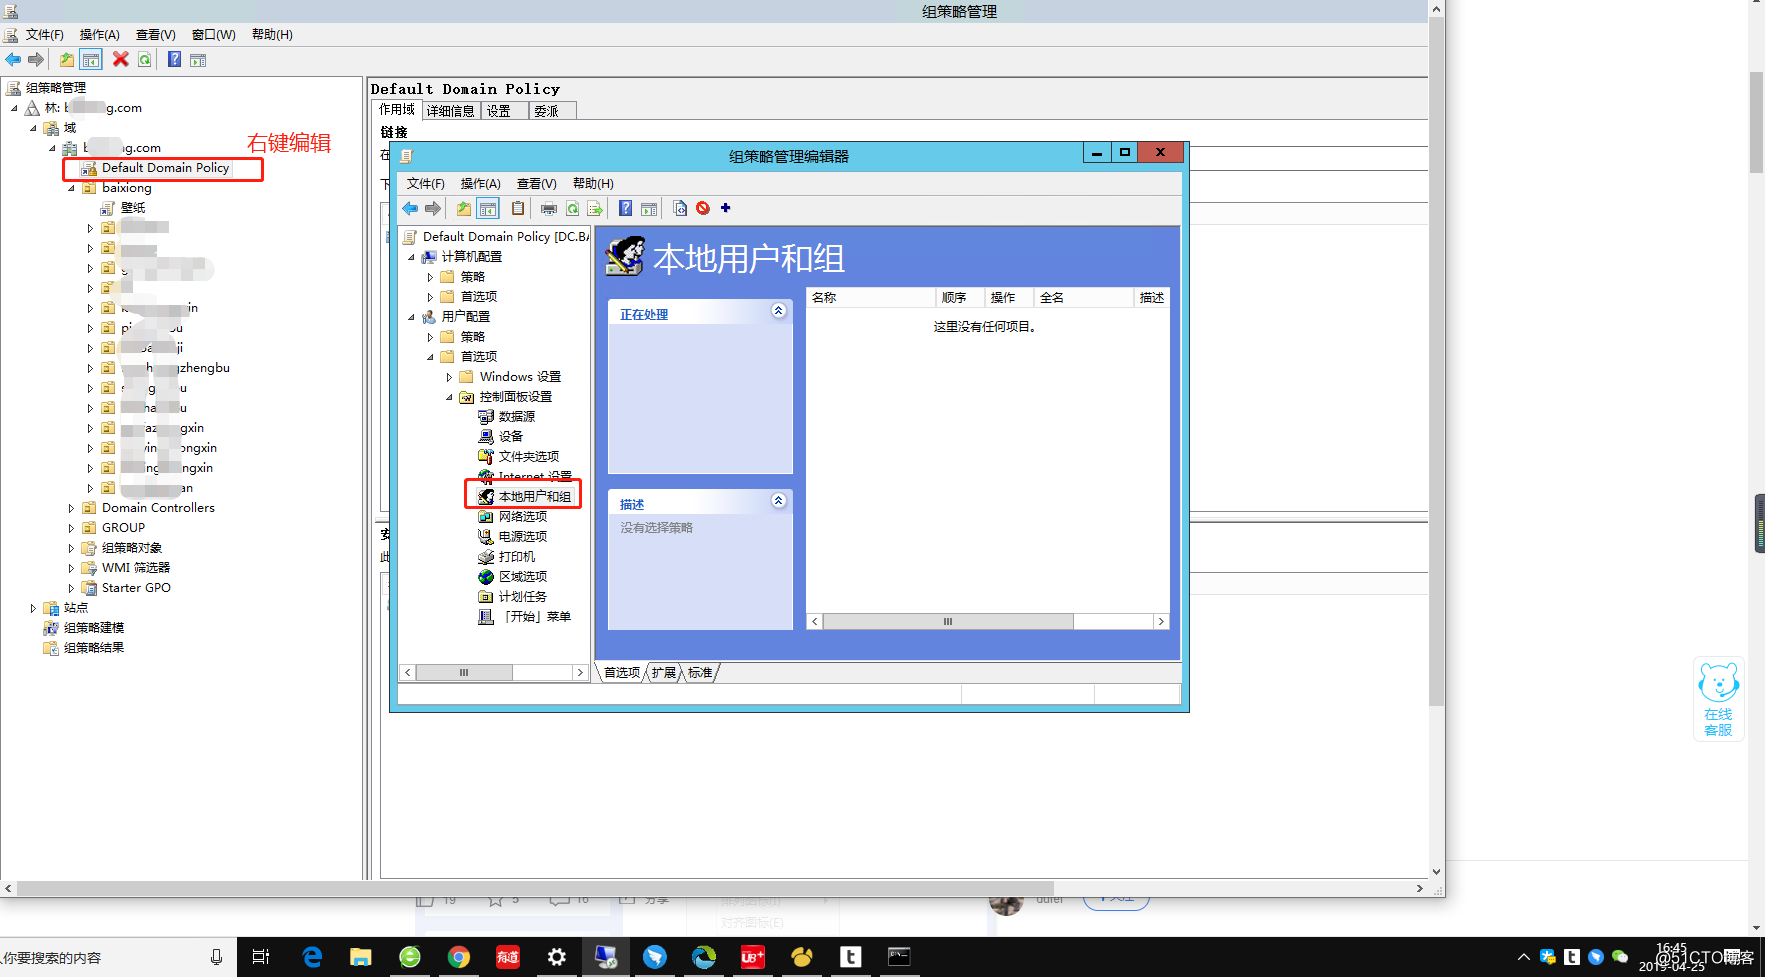Click the red X Delete icon in the main toolbar
Screen dimensions: 1765x977
[x=121, y=59]
